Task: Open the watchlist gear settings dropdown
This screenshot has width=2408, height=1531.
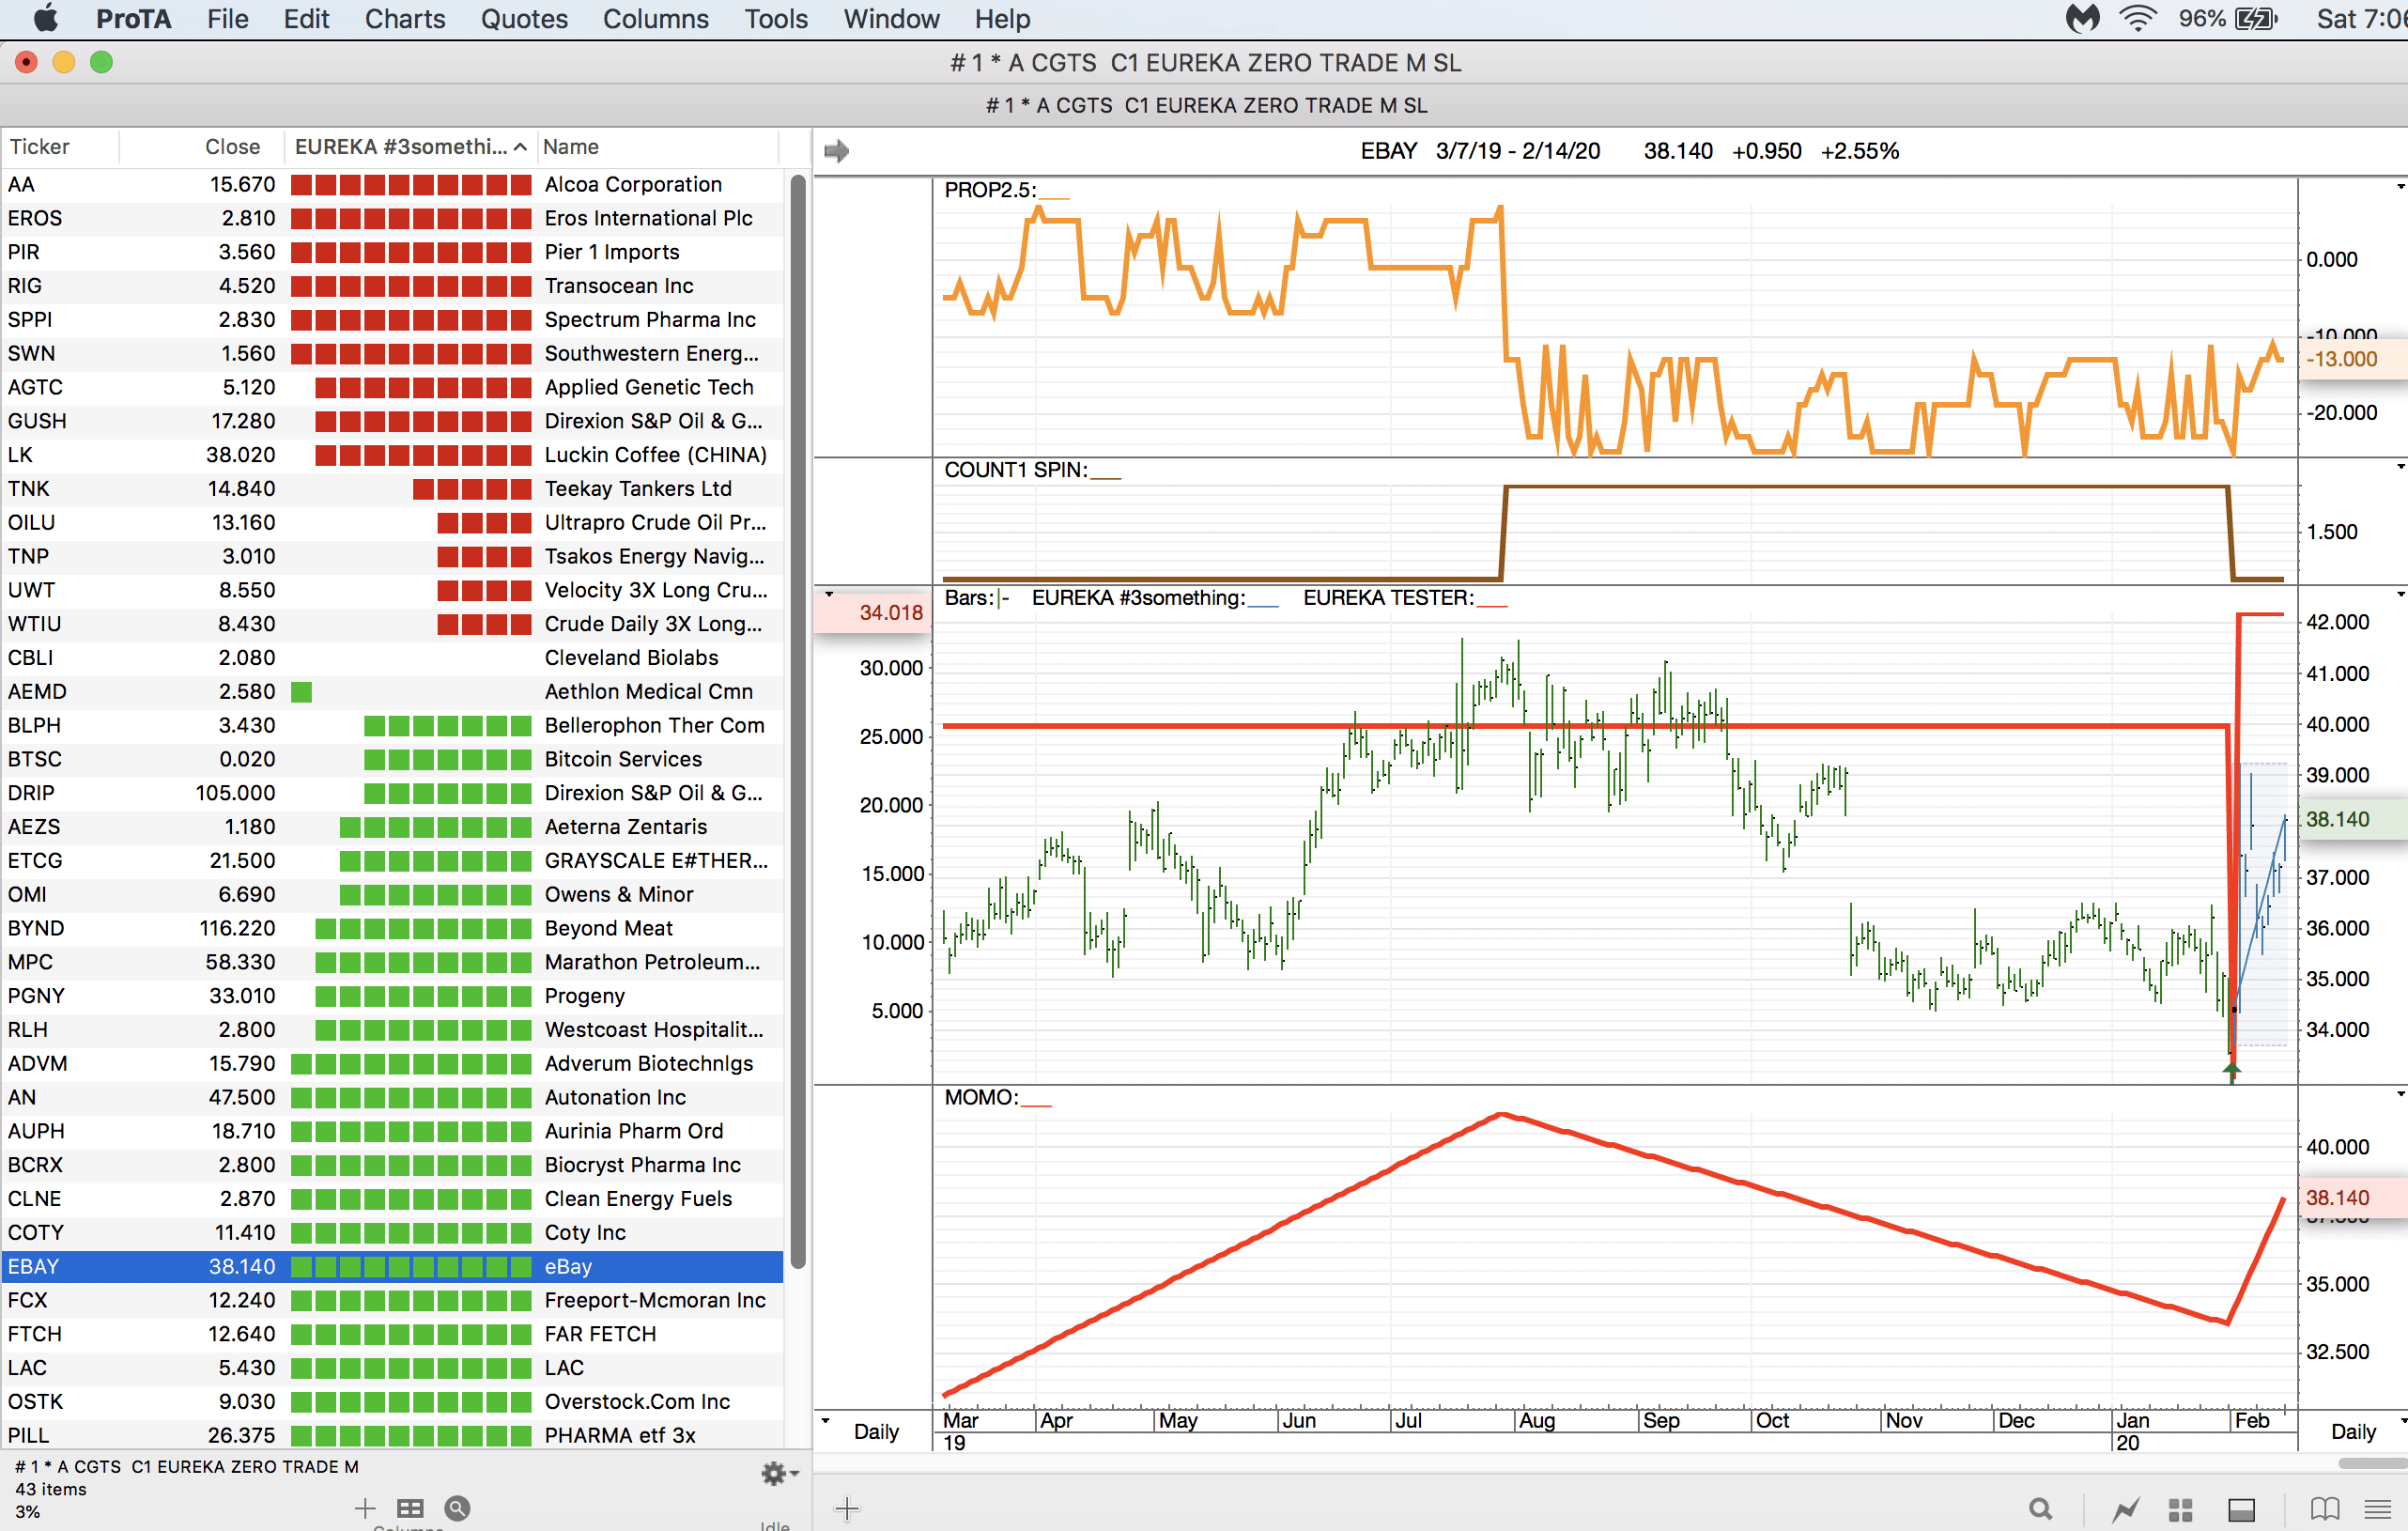Action: pyautogui.click(x=779, y=1473)
